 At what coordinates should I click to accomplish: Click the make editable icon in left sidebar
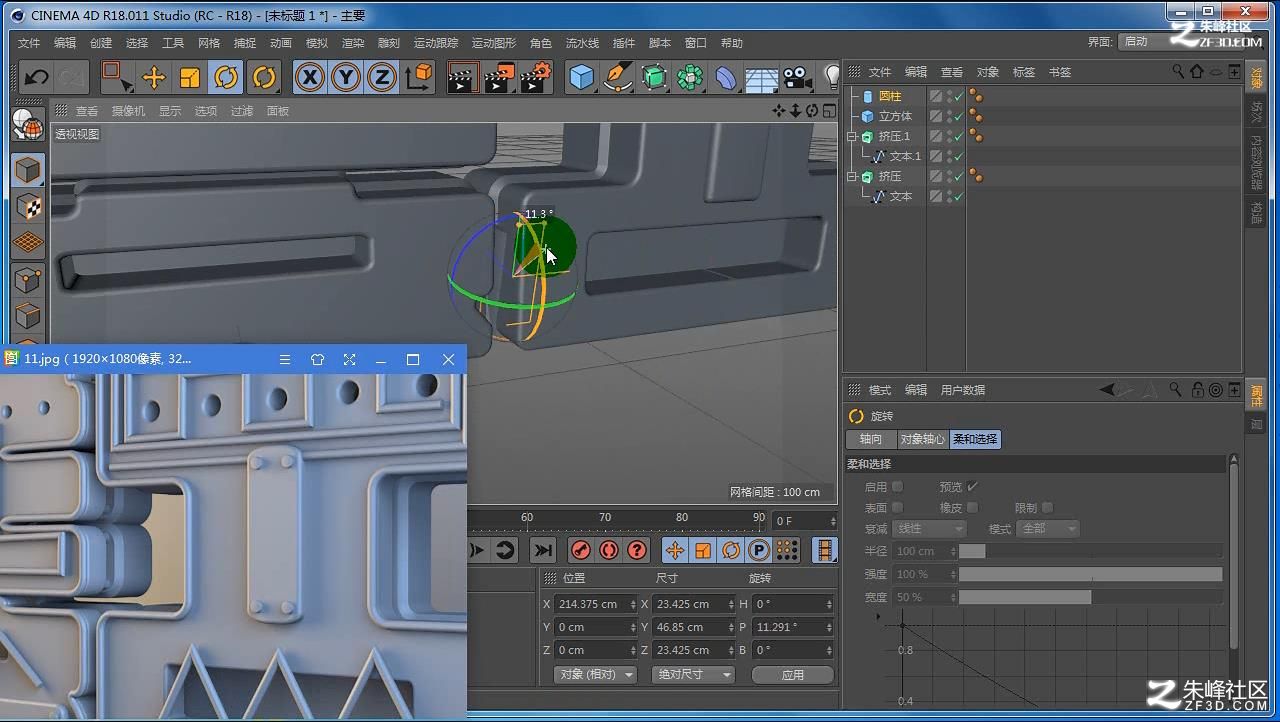tap(28, 124)
